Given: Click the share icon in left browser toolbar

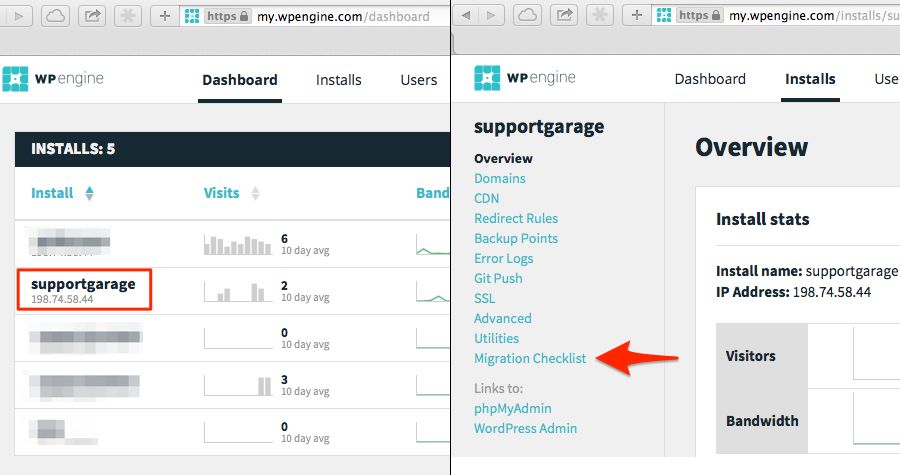Looking at the screenshot, I should [92, 15].
